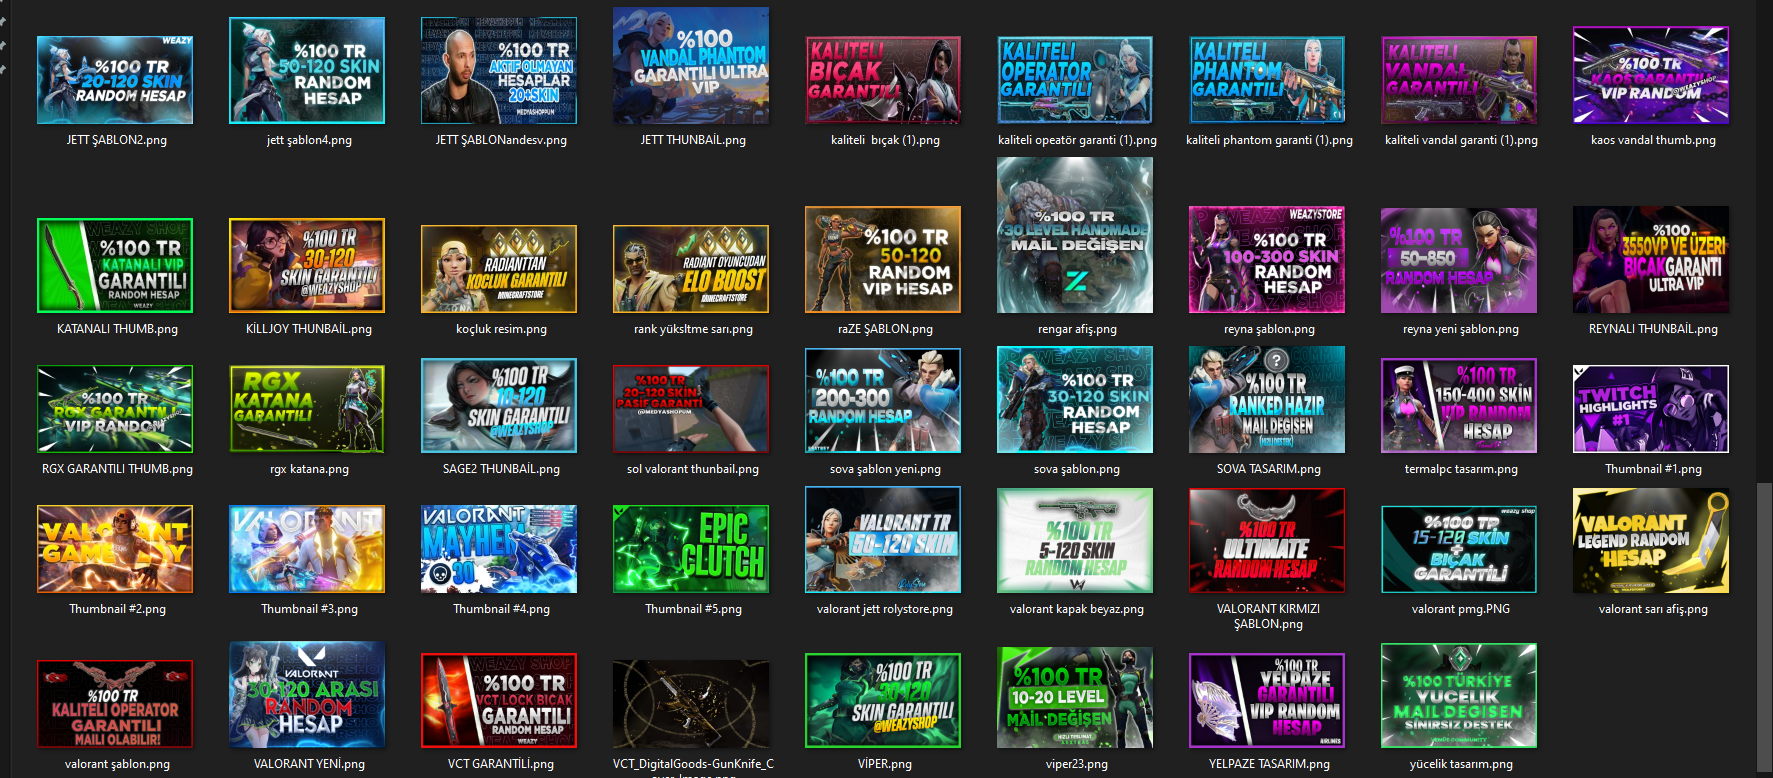Click the file name "Thumbnail #2.png"

pos(117,609)
